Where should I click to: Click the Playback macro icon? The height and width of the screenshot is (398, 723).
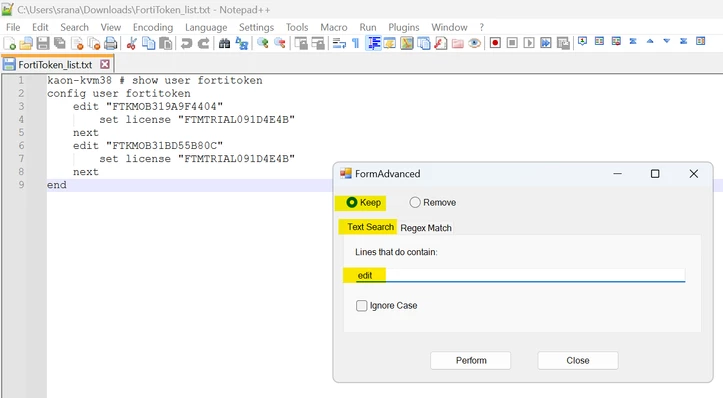pyautogui.click(x=529, y=43)
